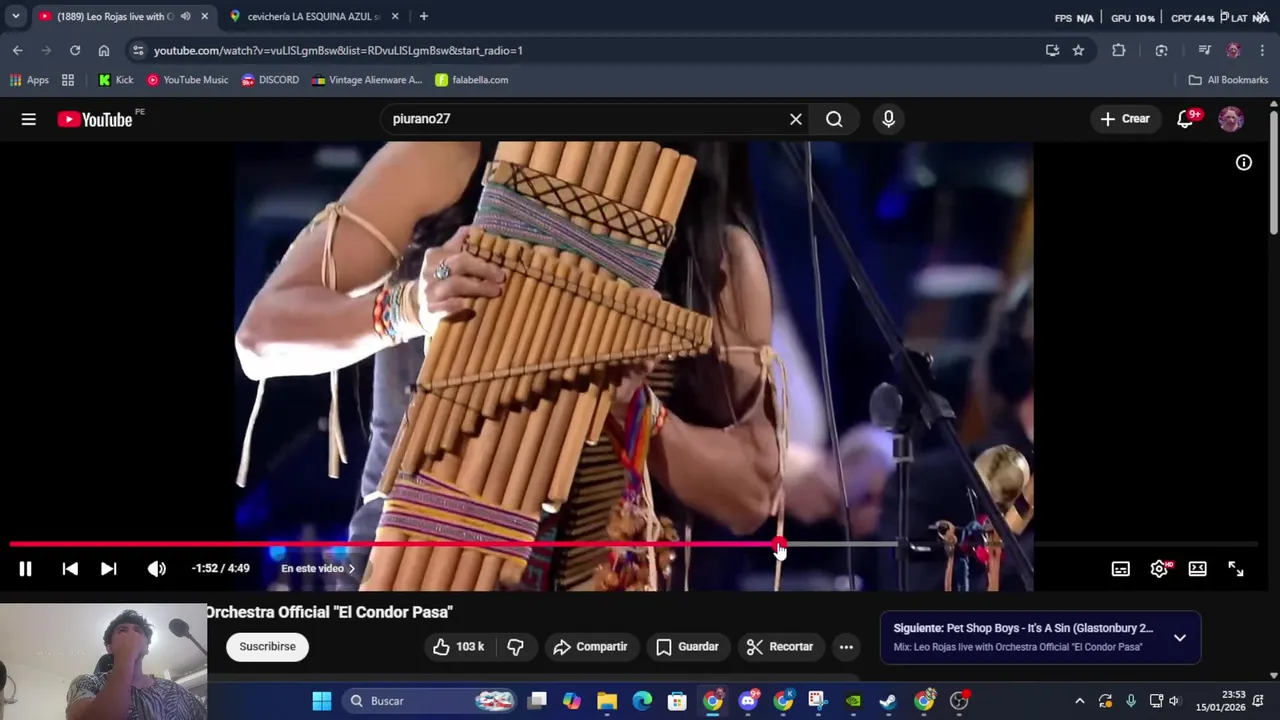Run the YouTube search
Image resolution: width=1280 pixels, height=720 pixels.
834,119
